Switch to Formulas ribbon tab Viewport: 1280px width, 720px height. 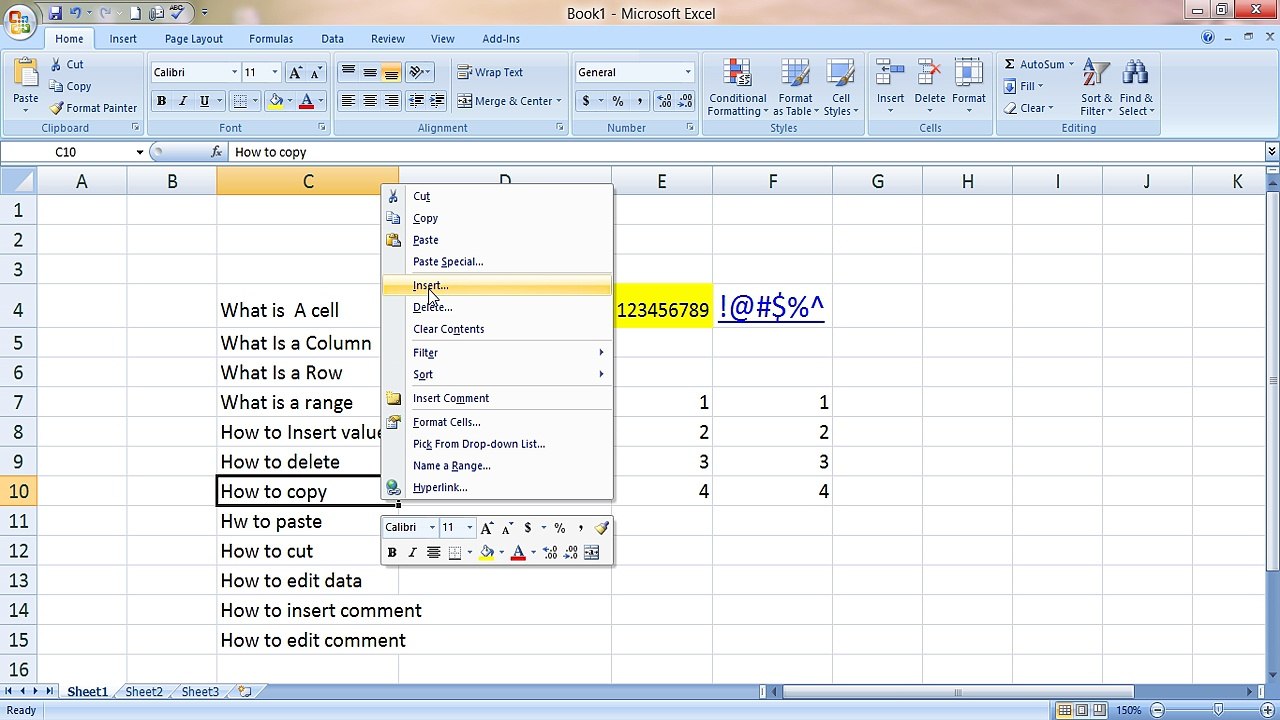pyautogui.click(x=271, y=39)
